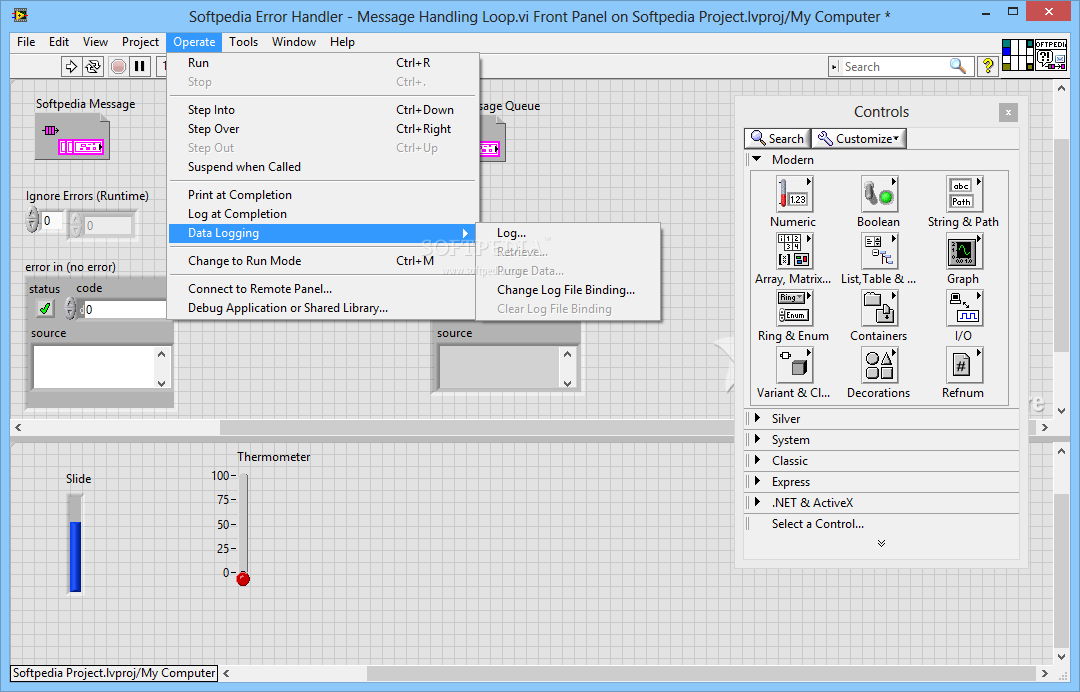The image size is (1080, 692).
Task: Choose Connect to Remote Panel...
Action: (322, 289)
